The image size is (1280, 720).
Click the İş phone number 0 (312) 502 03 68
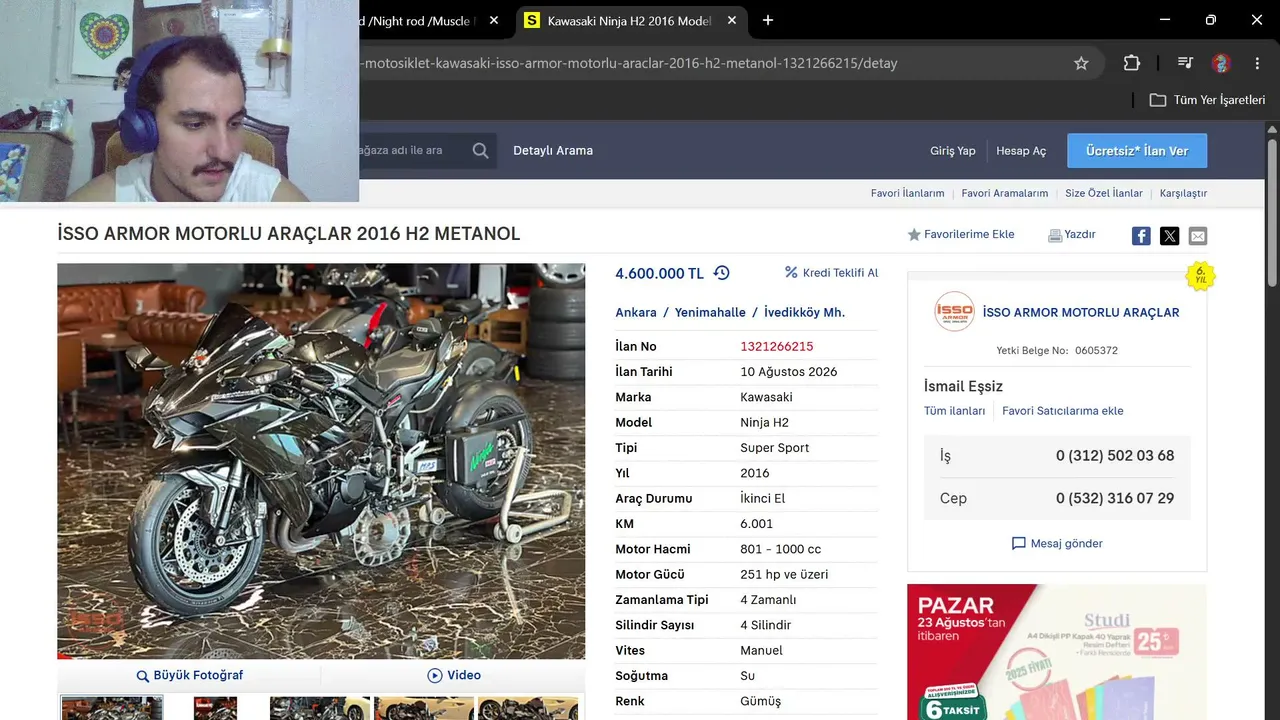[1115, 456]
